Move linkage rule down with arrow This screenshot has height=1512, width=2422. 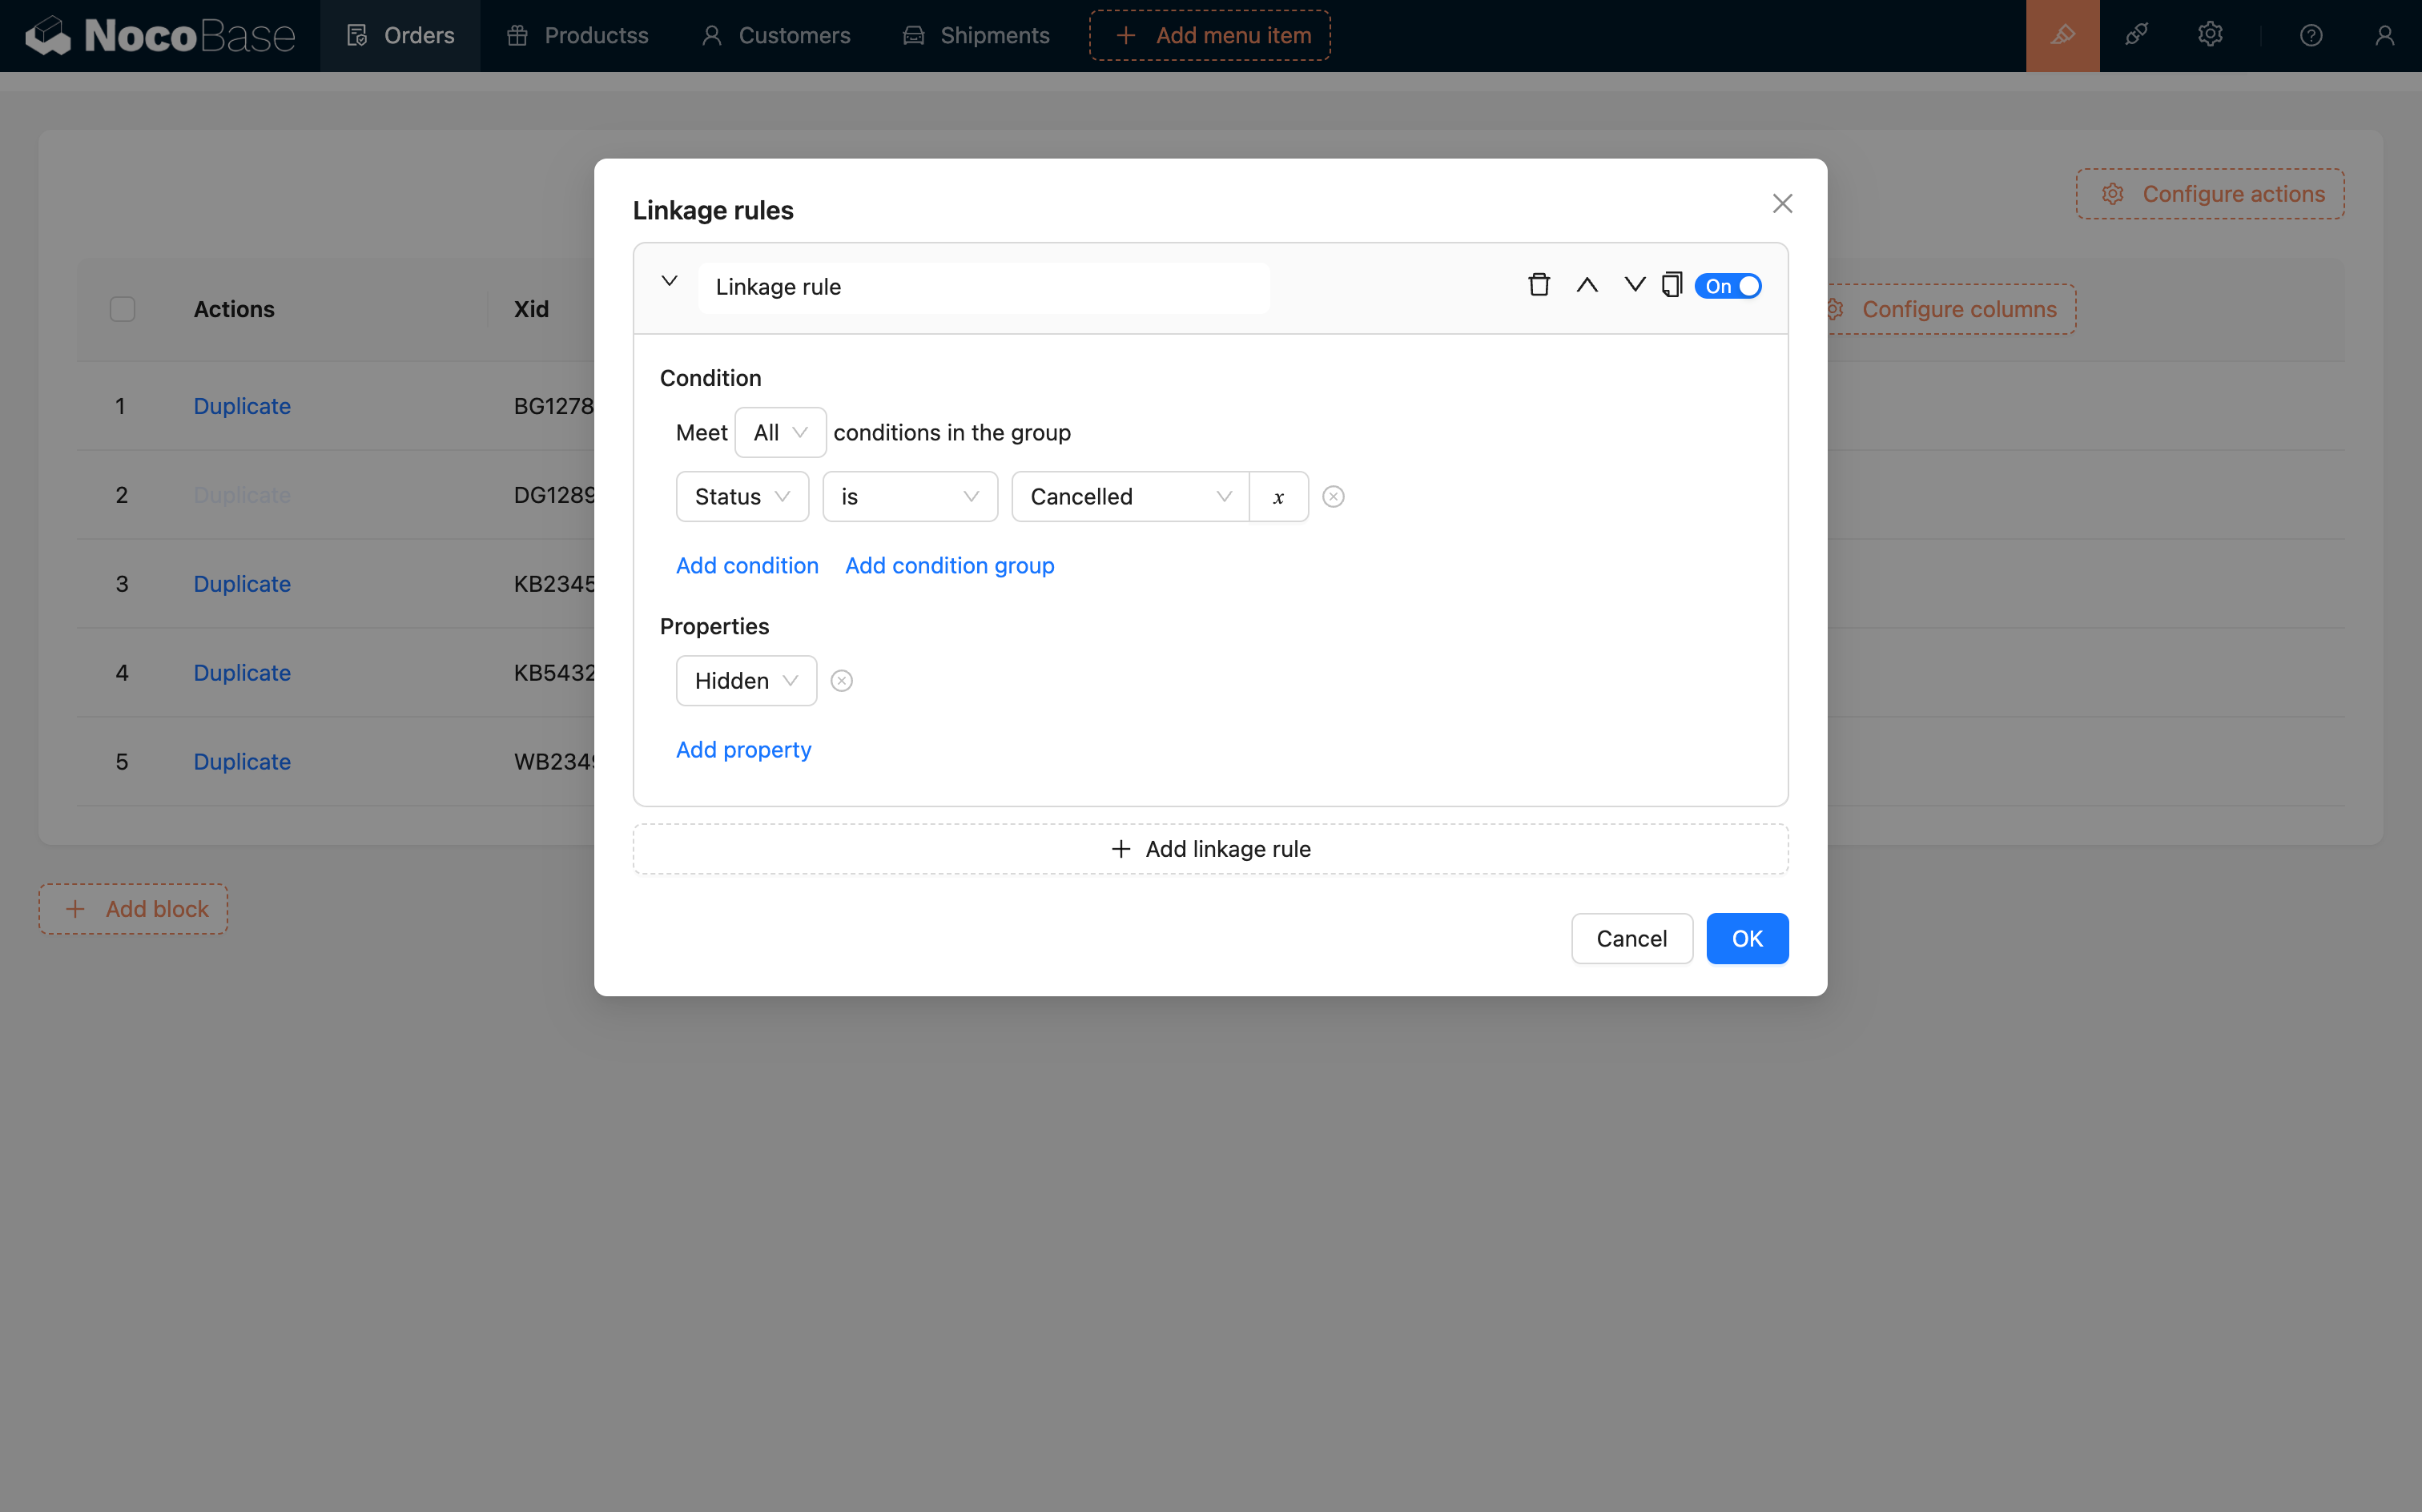click(x=1634, y=285)
